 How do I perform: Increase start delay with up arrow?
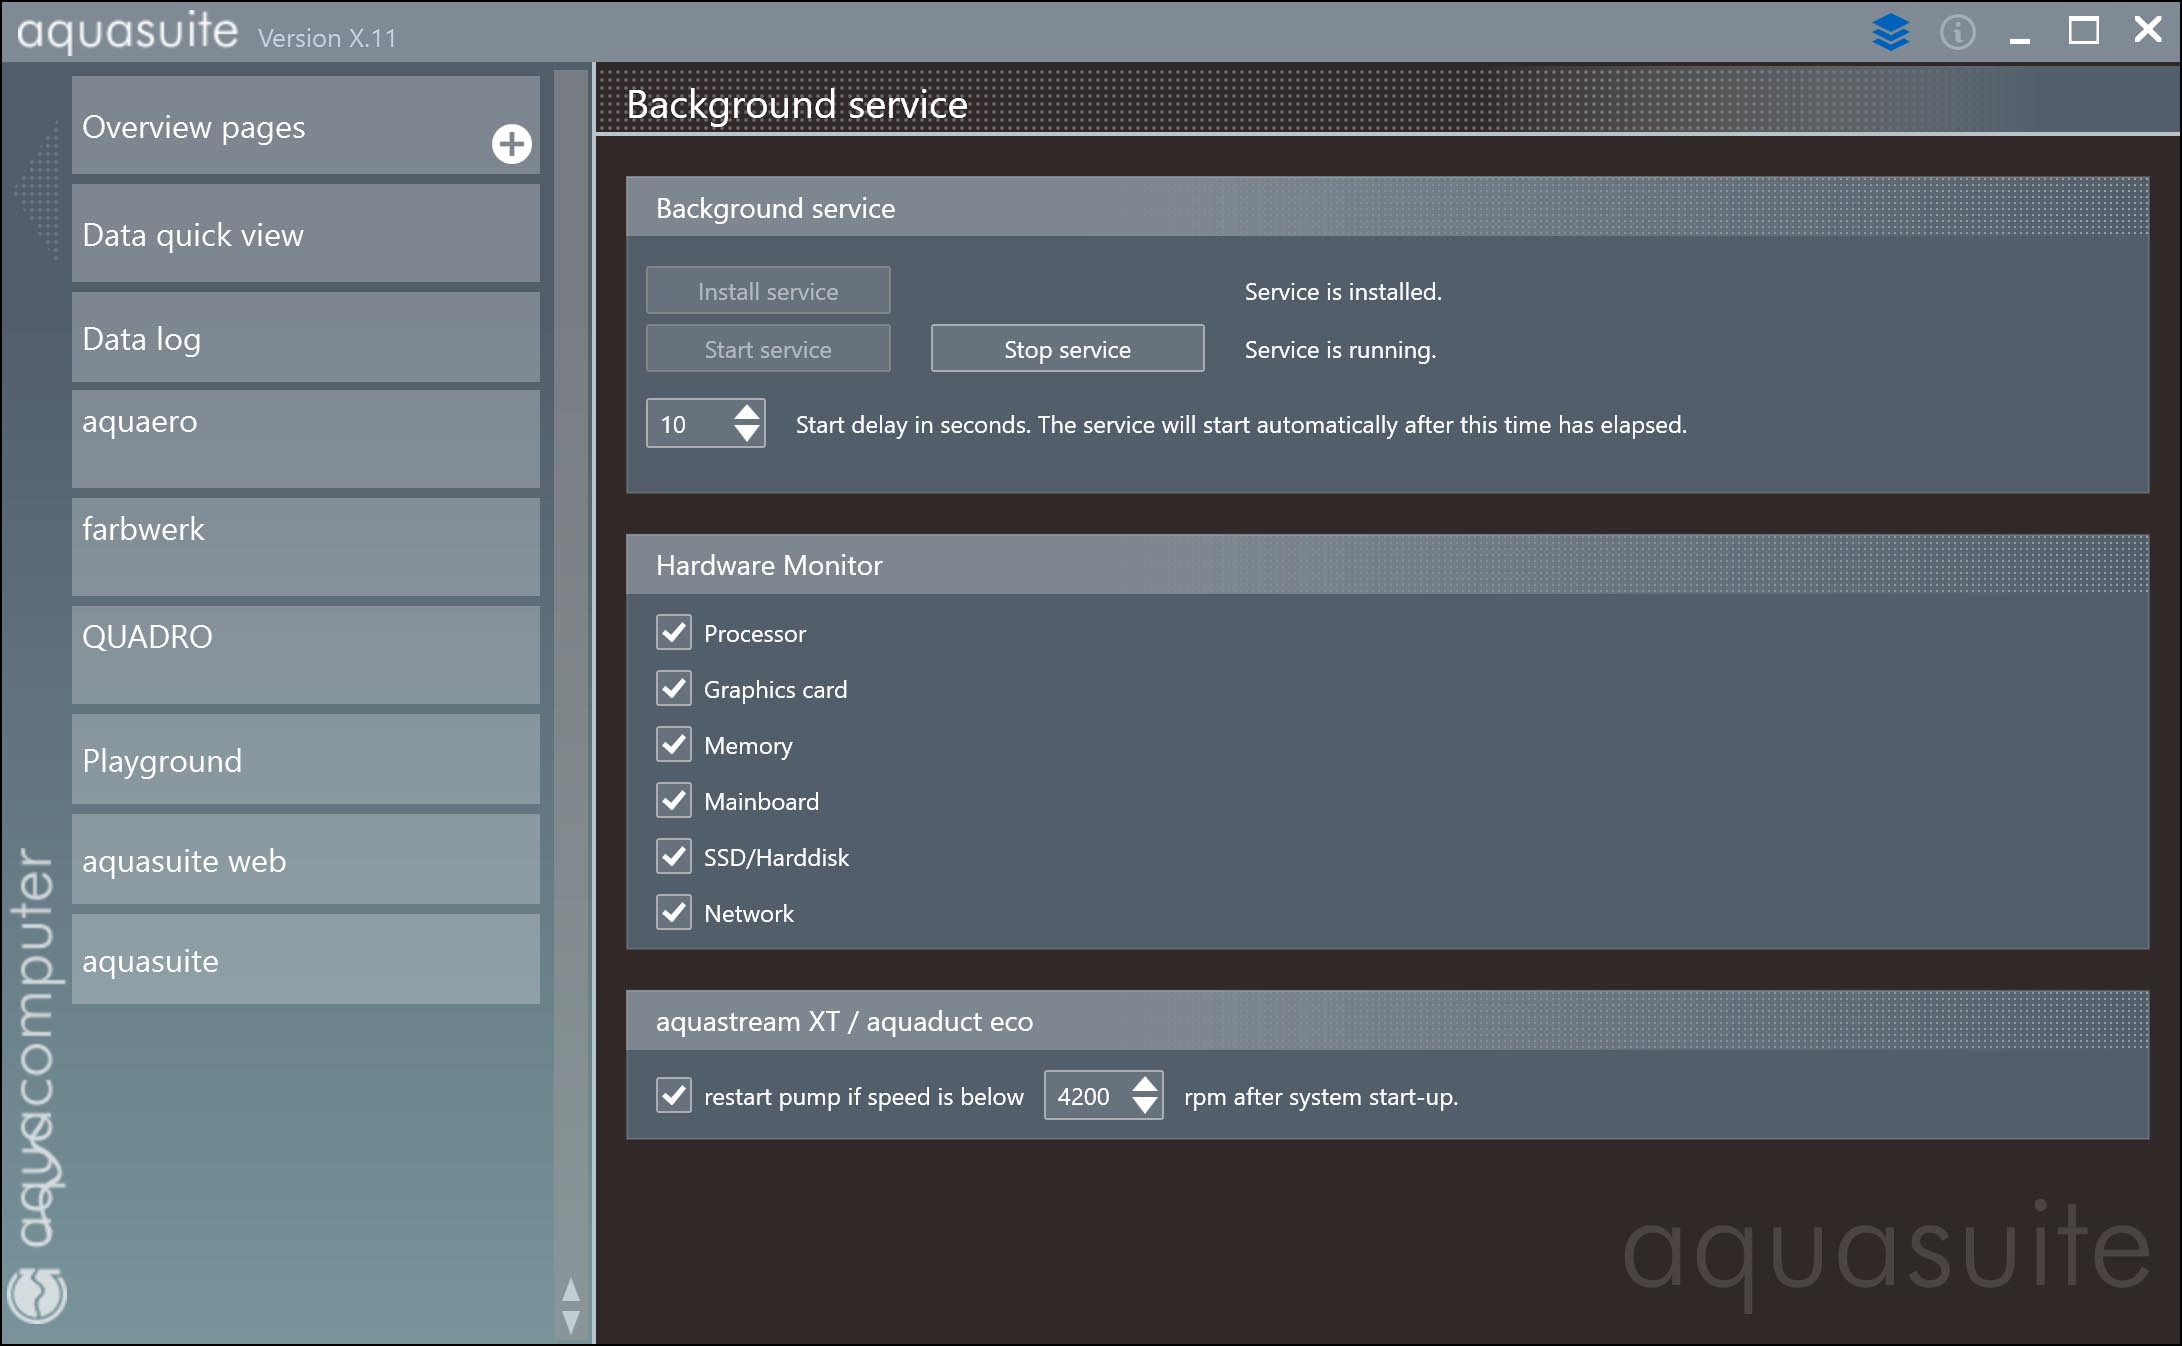coord(746,412)
